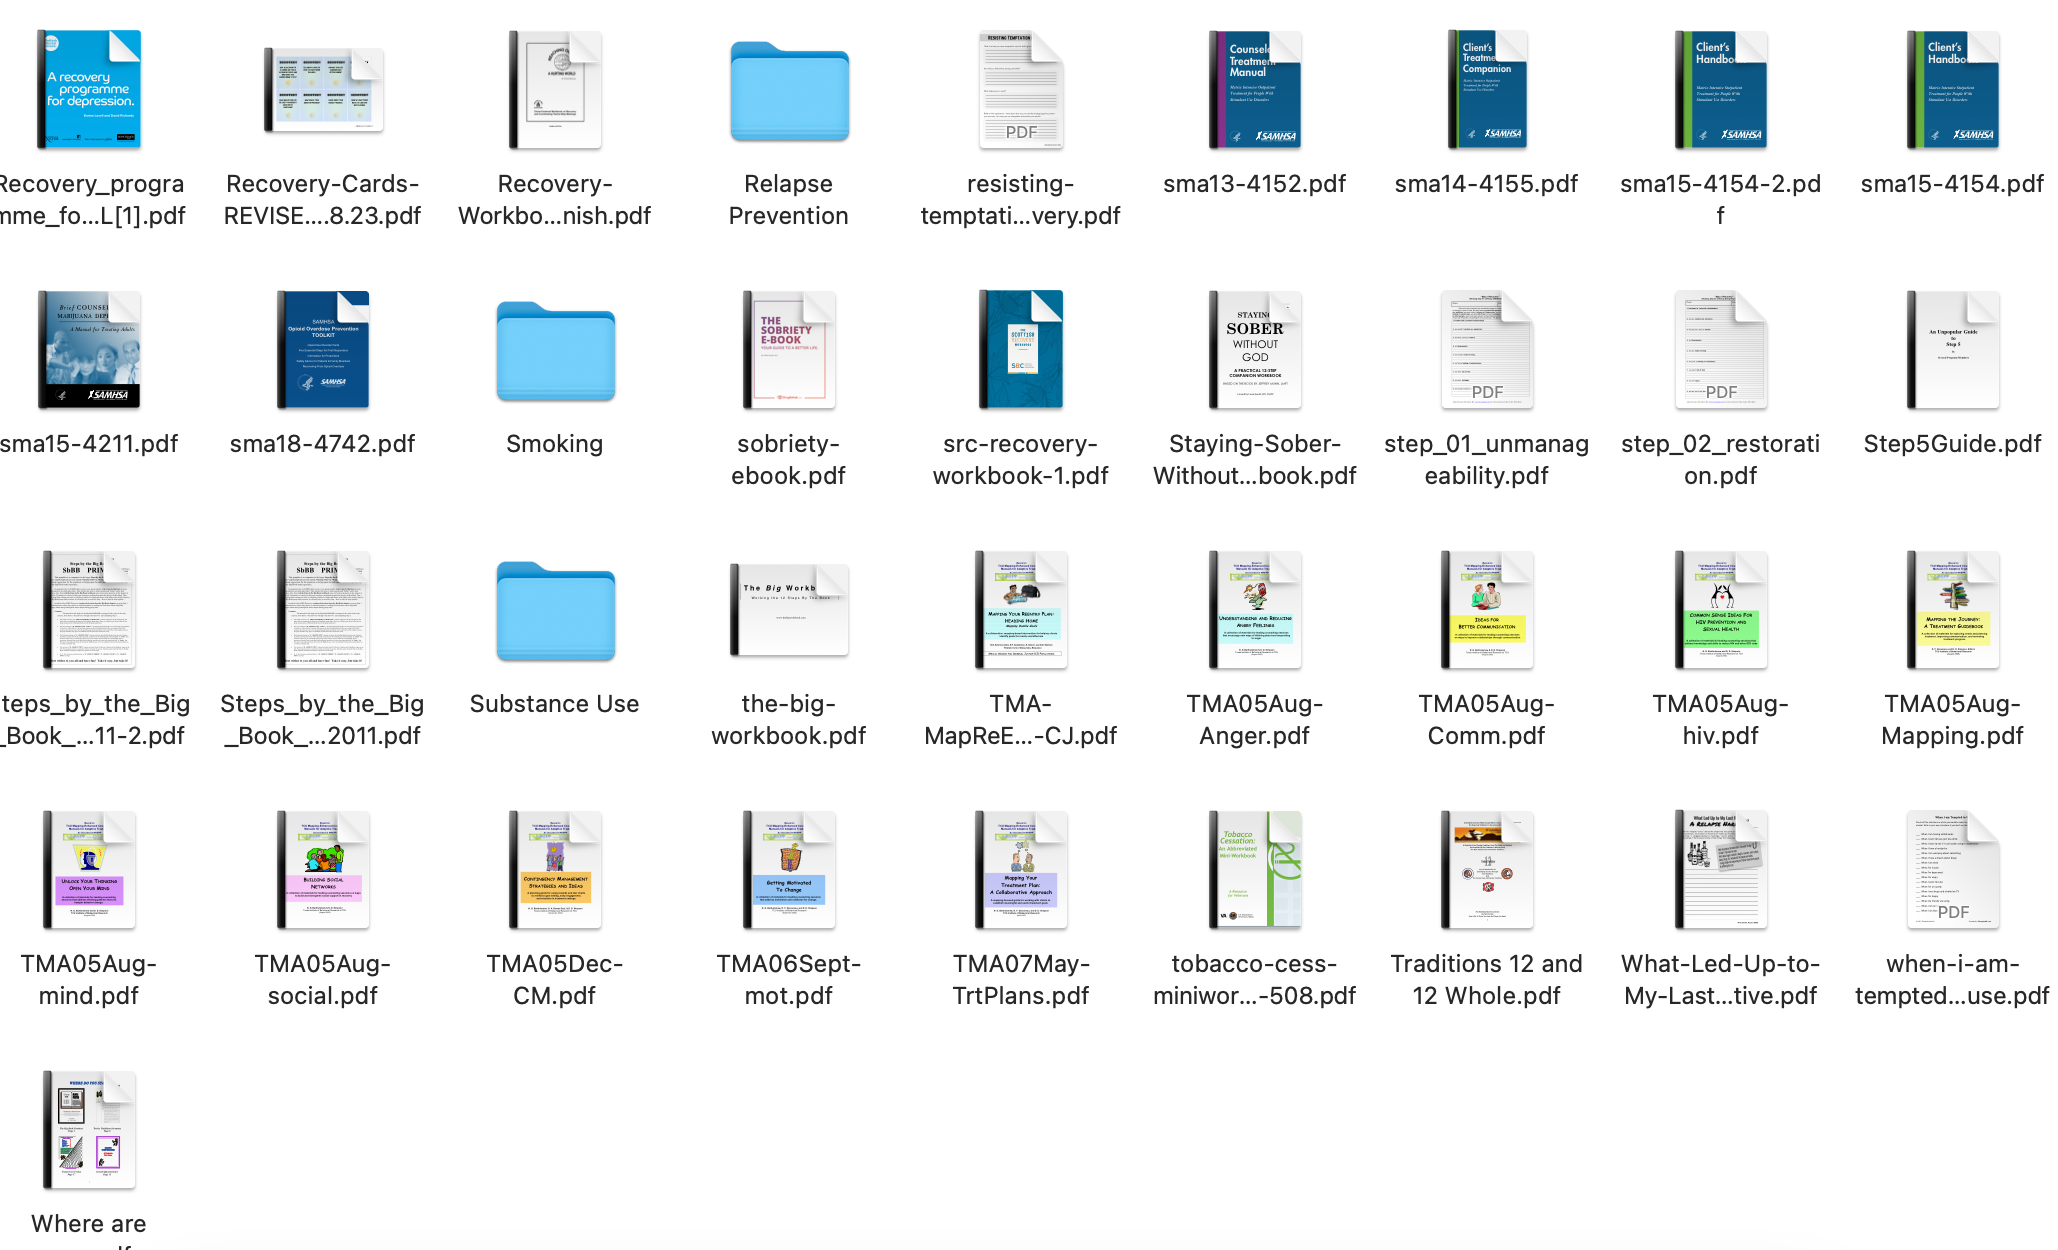Open the Substance Use folder

(555, 611)
